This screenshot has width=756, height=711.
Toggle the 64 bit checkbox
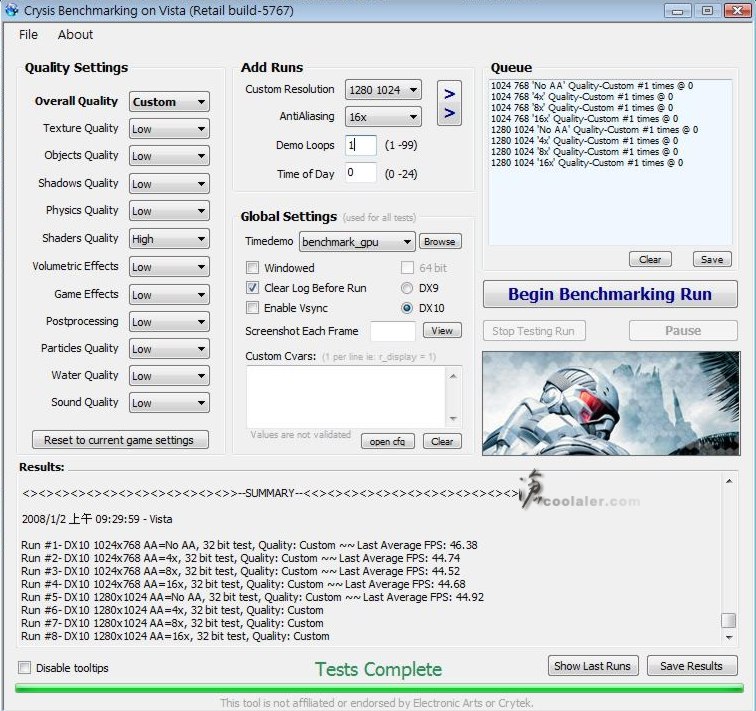(x=407, y=268)
